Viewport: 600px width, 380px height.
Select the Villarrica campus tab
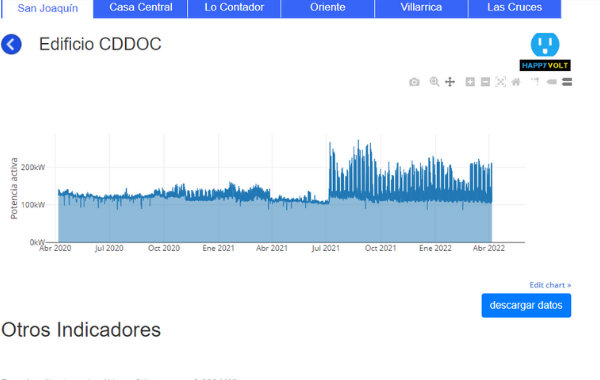[421, 8]
